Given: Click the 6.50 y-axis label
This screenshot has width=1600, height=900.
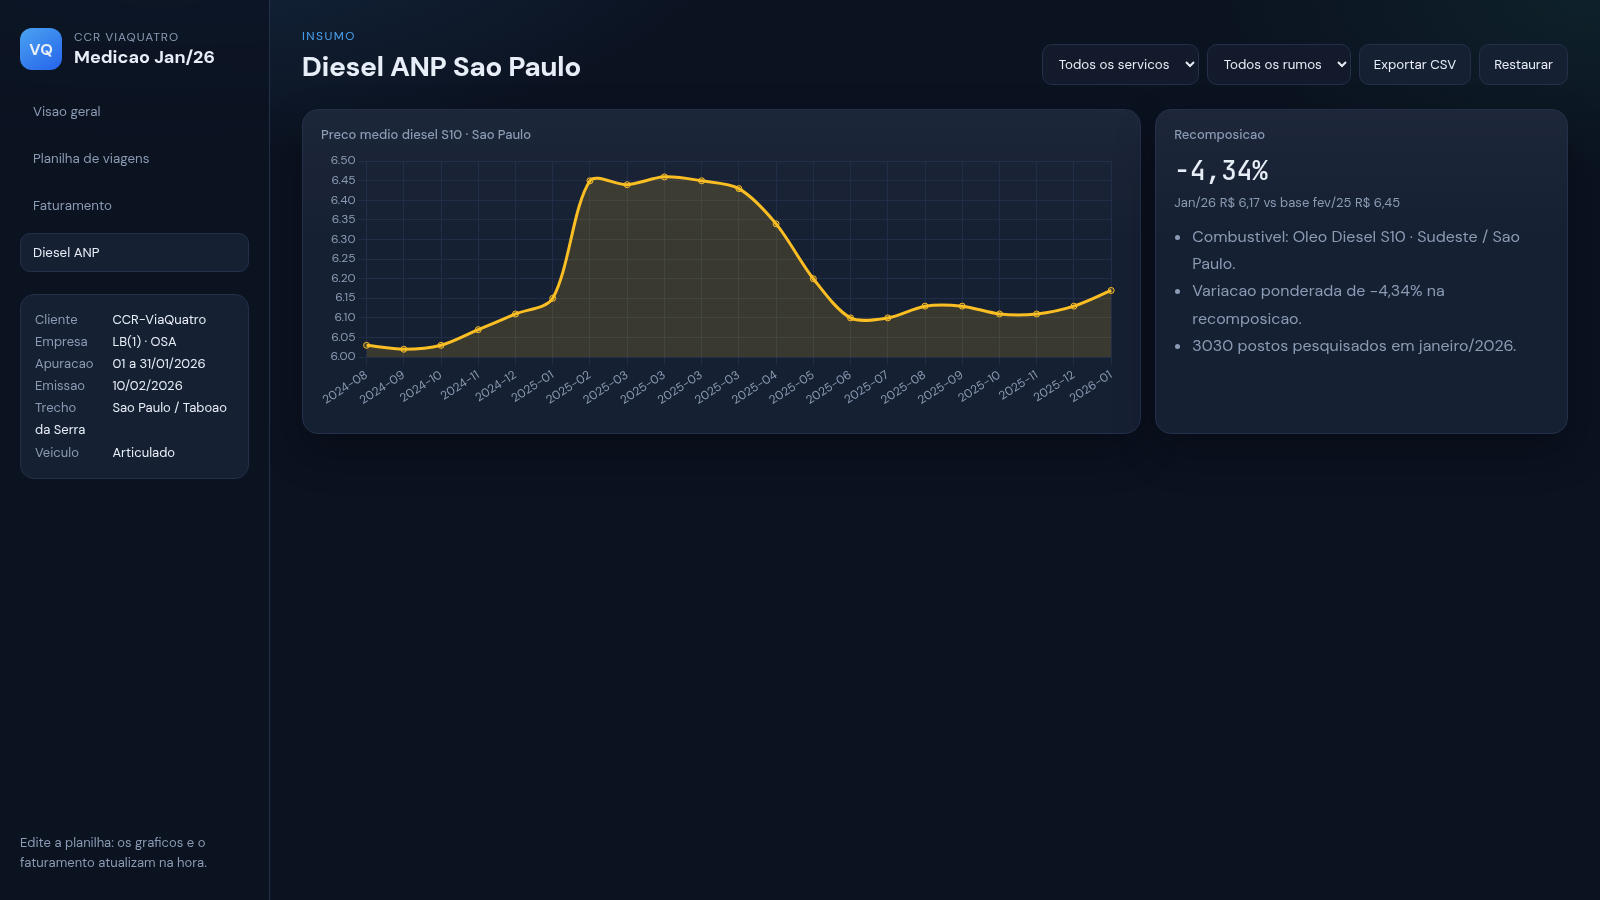Looking at the screenshot, I should pos(343,161).
